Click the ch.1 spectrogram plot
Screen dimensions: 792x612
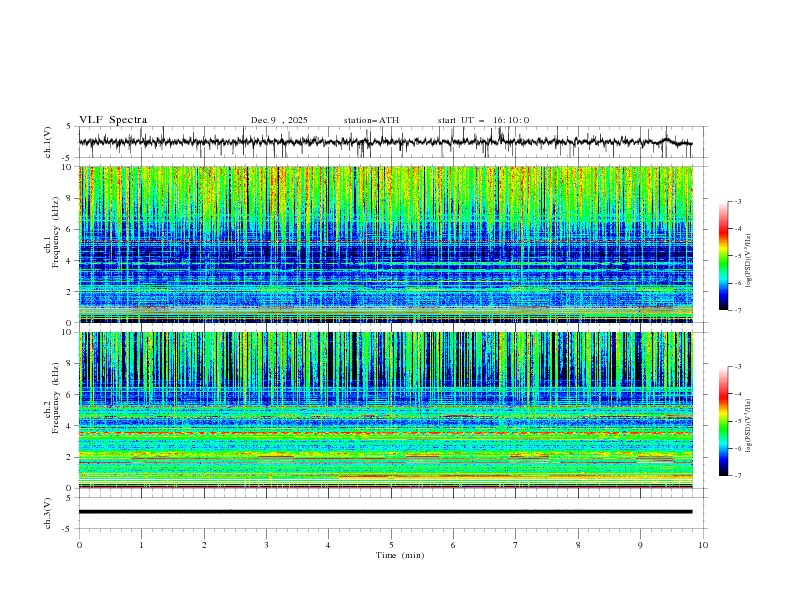tap(386, 244)
